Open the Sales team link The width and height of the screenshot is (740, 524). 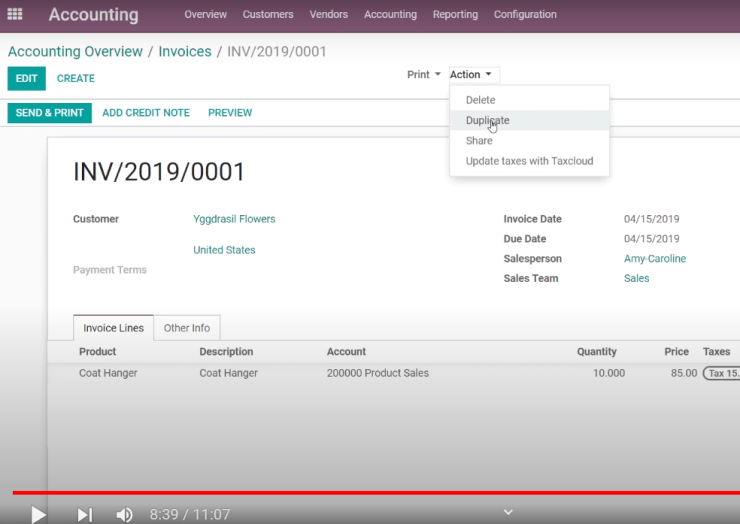point(636,279)
